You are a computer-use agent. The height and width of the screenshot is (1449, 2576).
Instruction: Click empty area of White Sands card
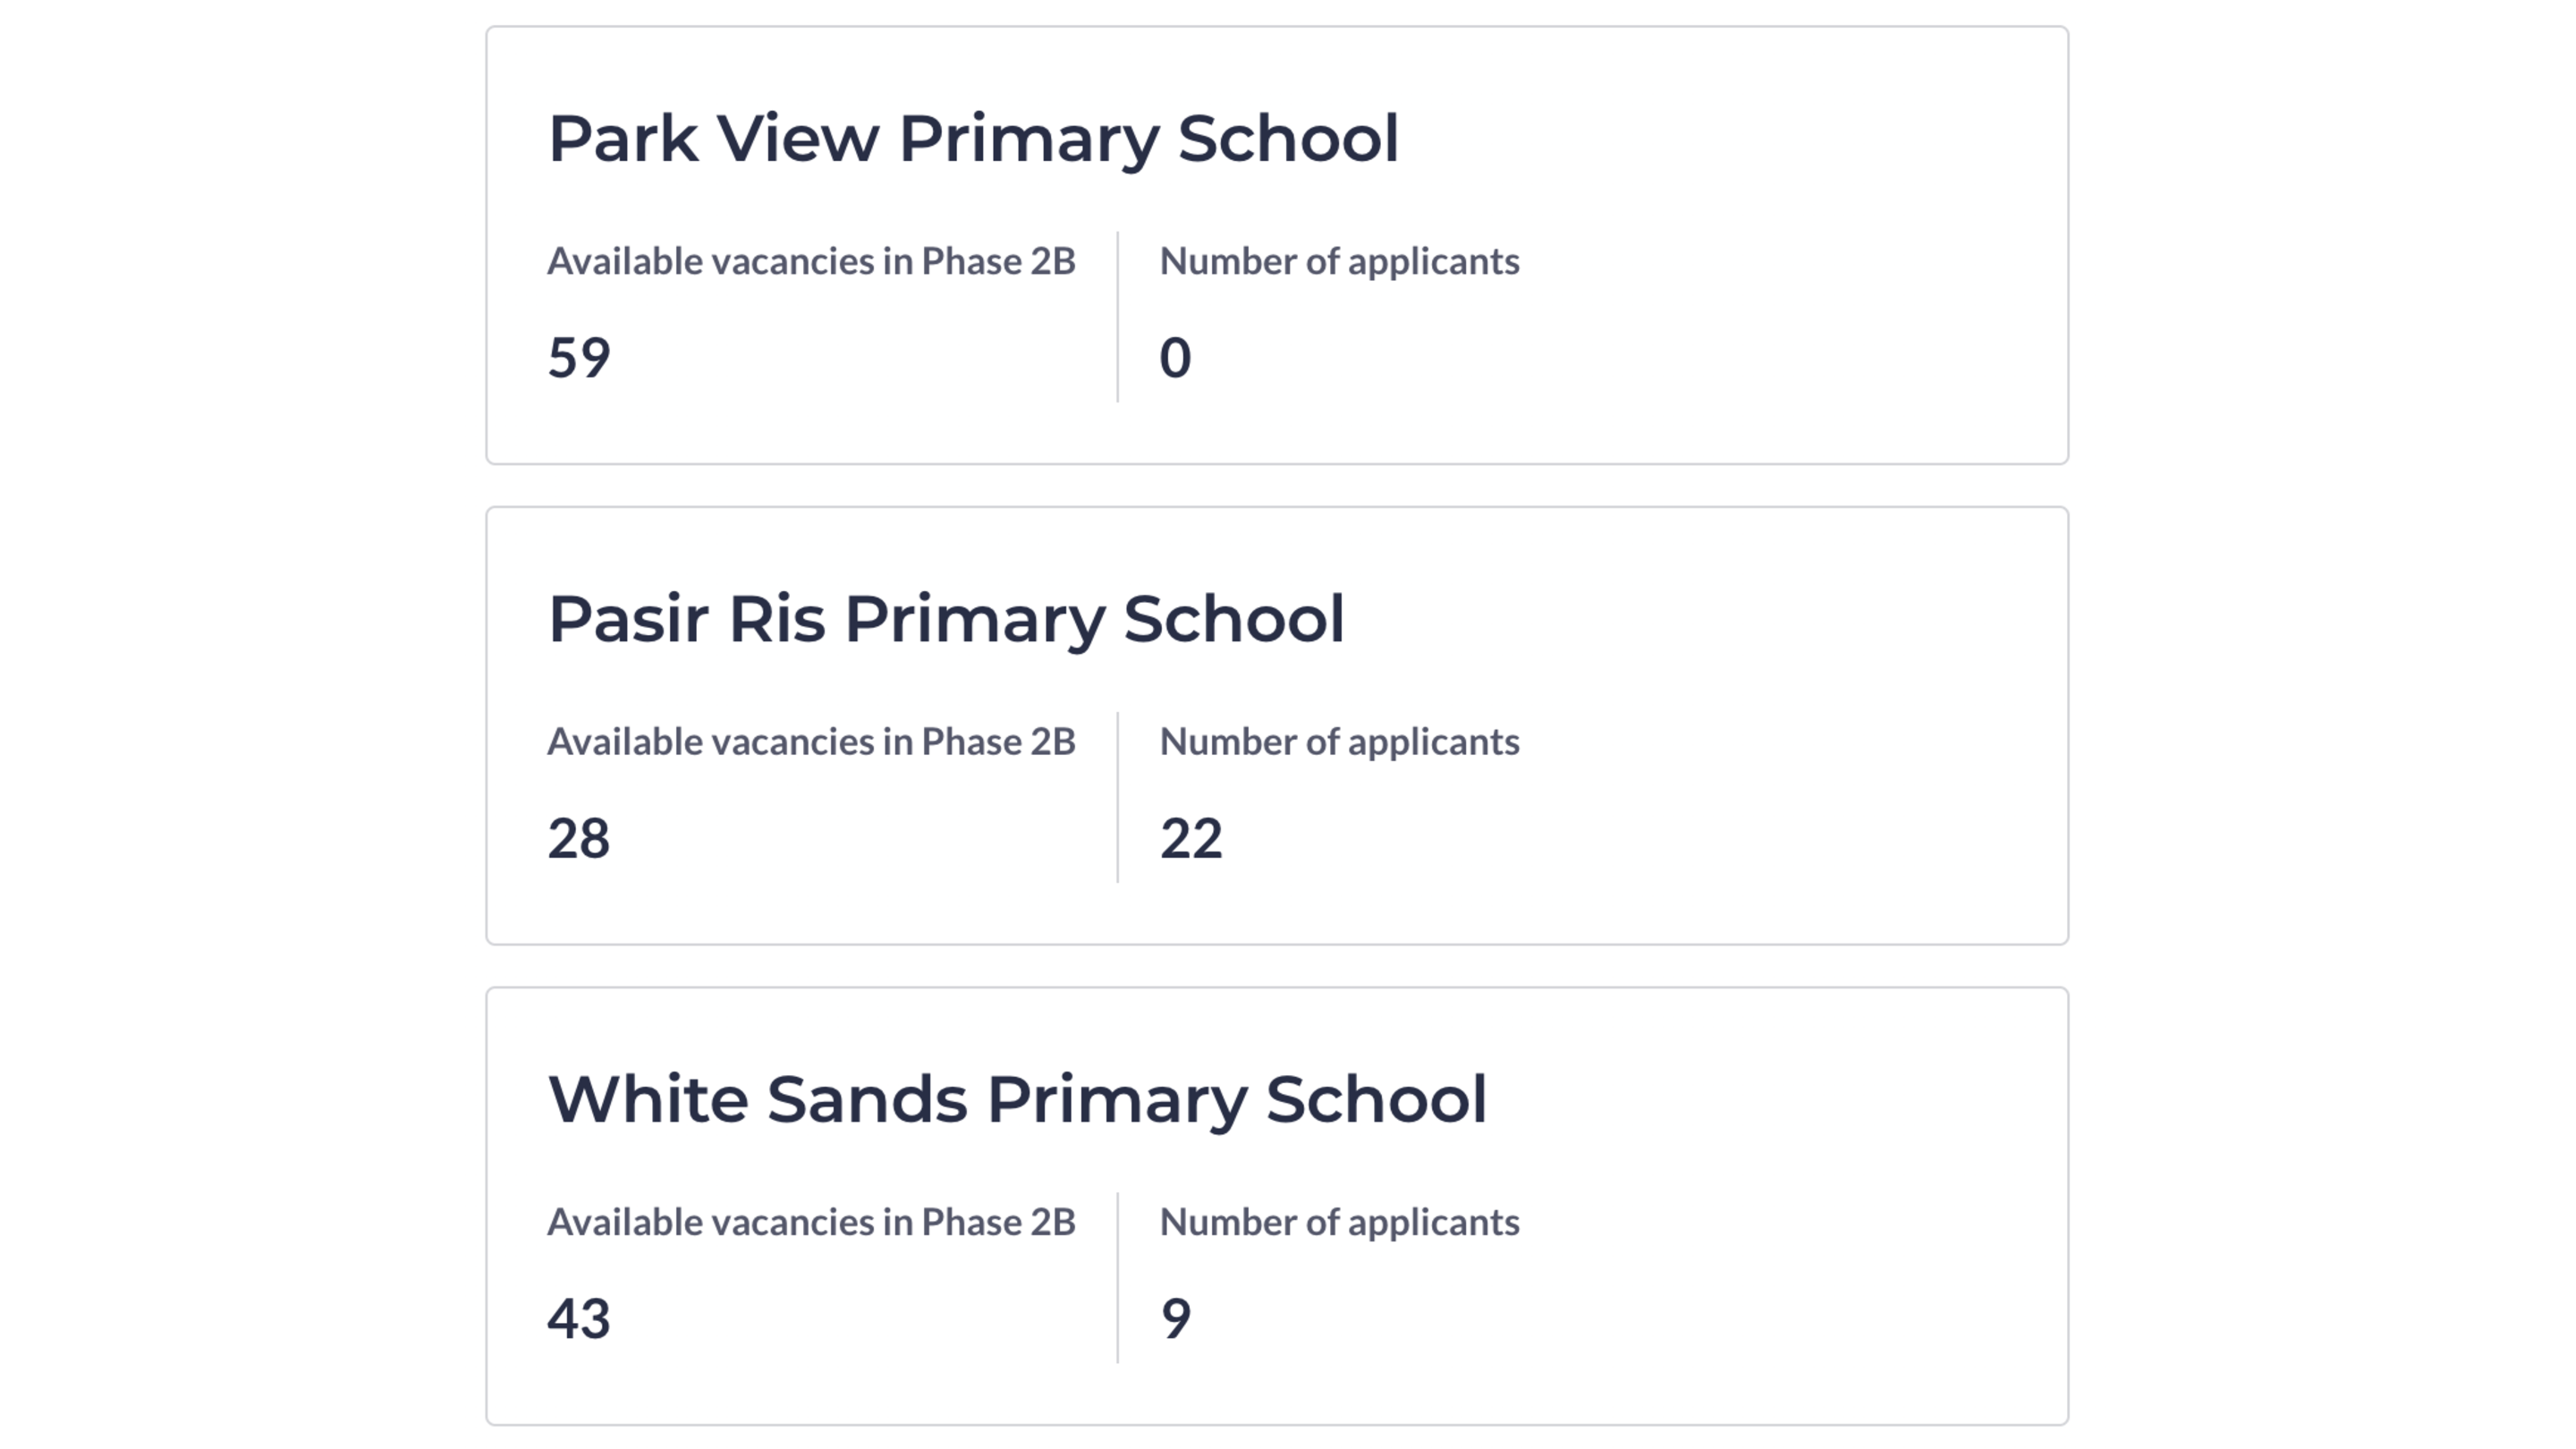1800,1280
